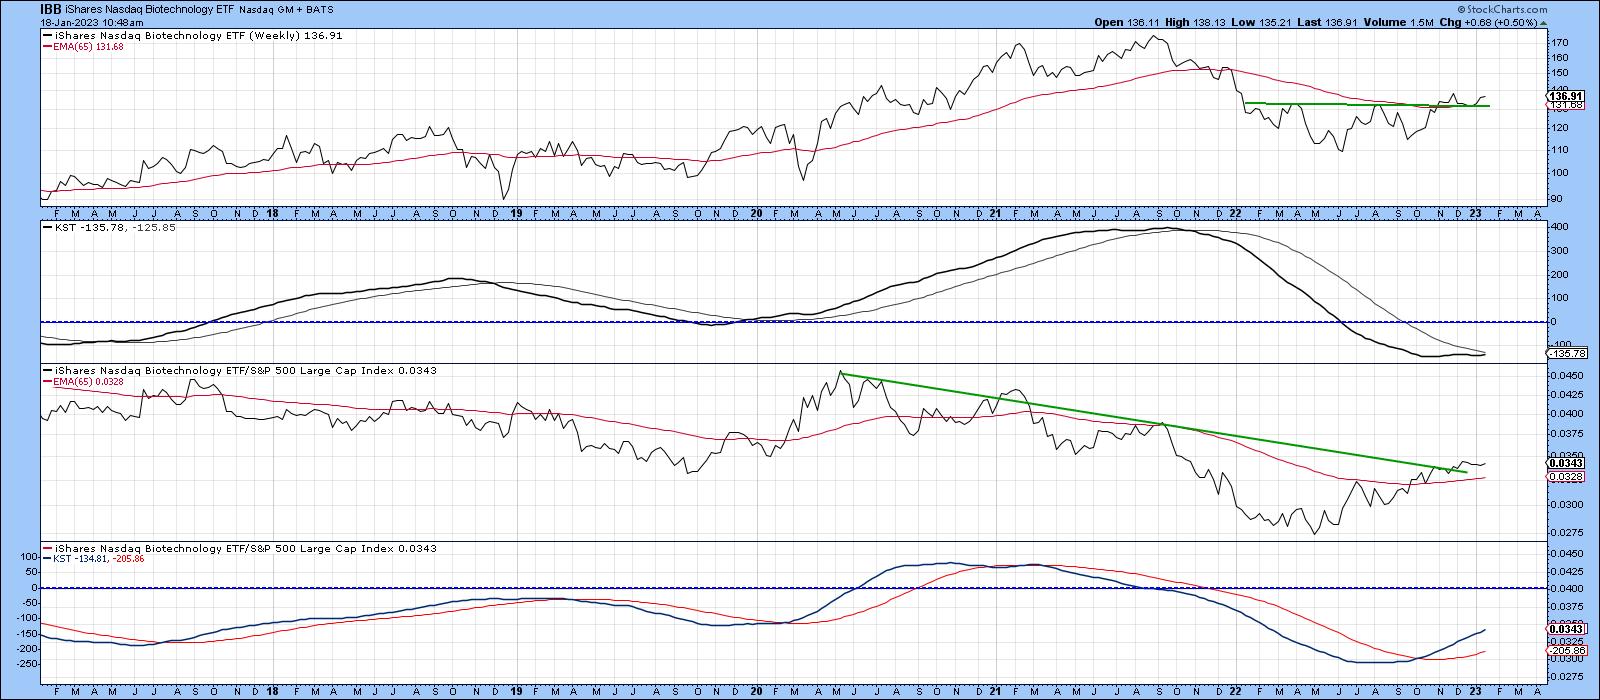Click the "Open 136.11" value

tap(1126, 21)
